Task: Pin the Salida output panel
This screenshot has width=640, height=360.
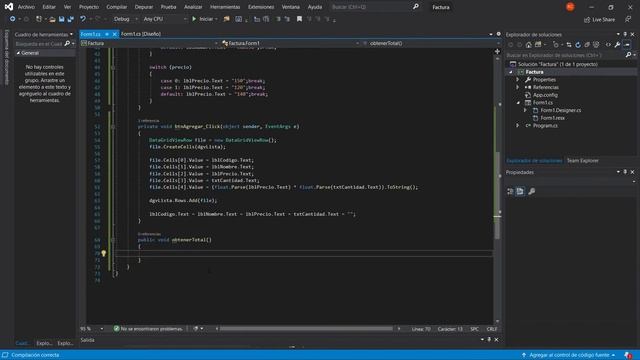Action: [x=489, y=339]
